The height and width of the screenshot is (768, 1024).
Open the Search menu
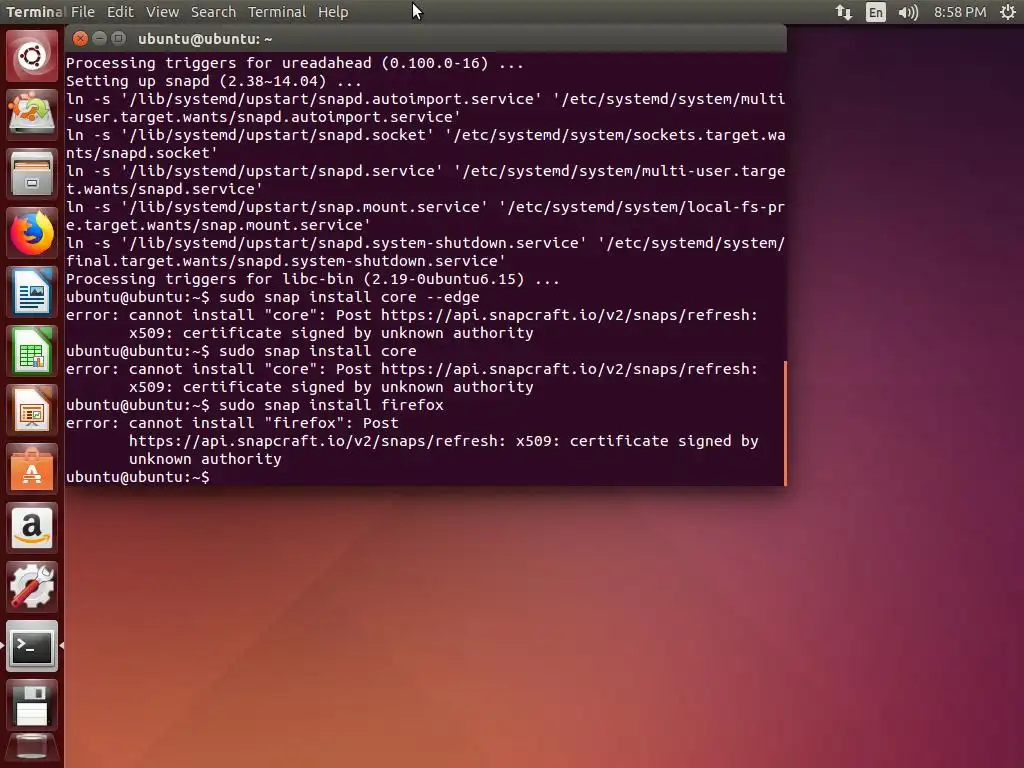coord(214,12)
